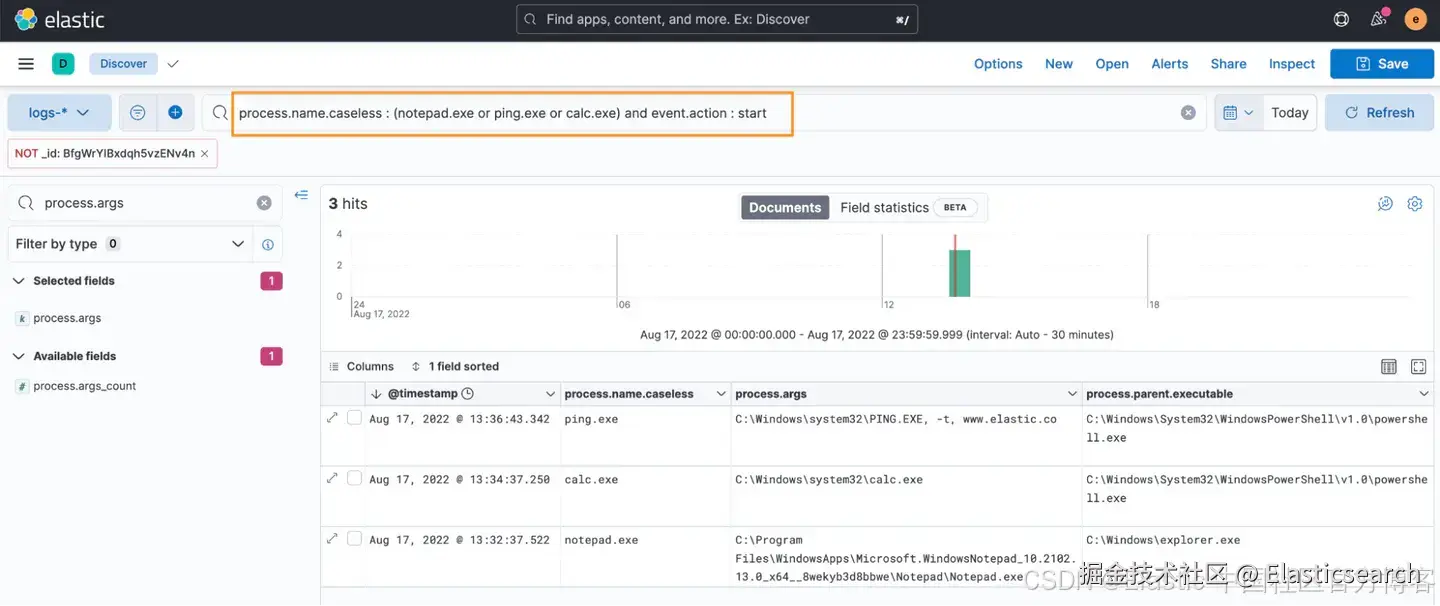The height and width of the screenshot is (606, 1440).
Task: Collapse the field list sidebar
Action: coord(301,196)
